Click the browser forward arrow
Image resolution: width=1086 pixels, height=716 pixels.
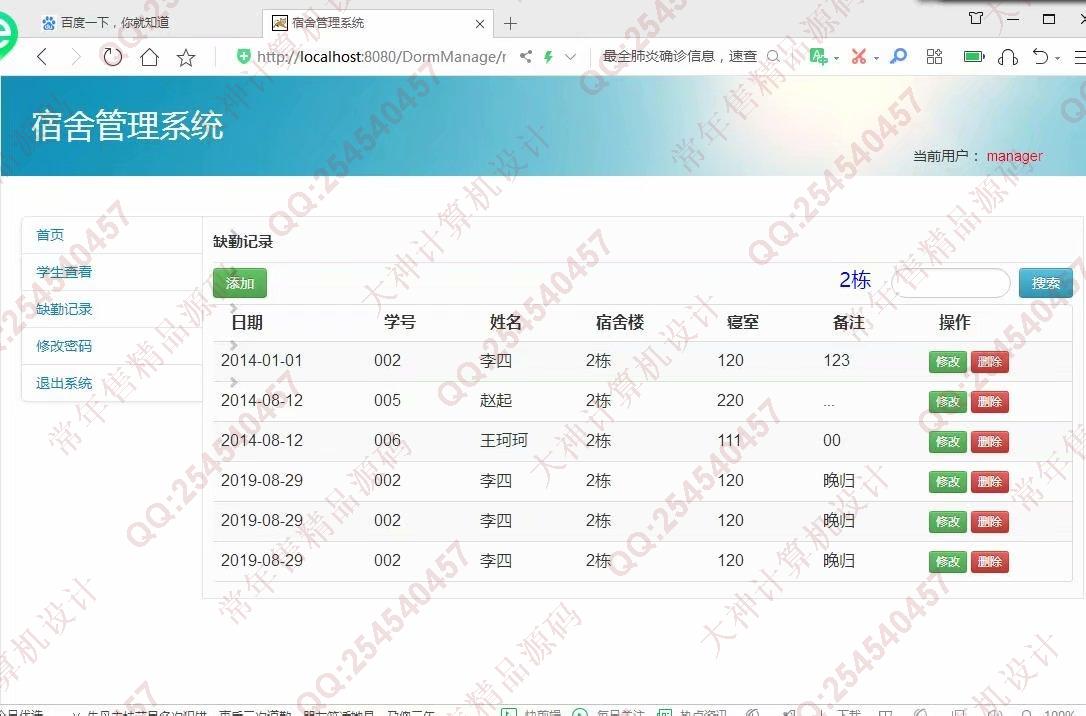point(76,57)
